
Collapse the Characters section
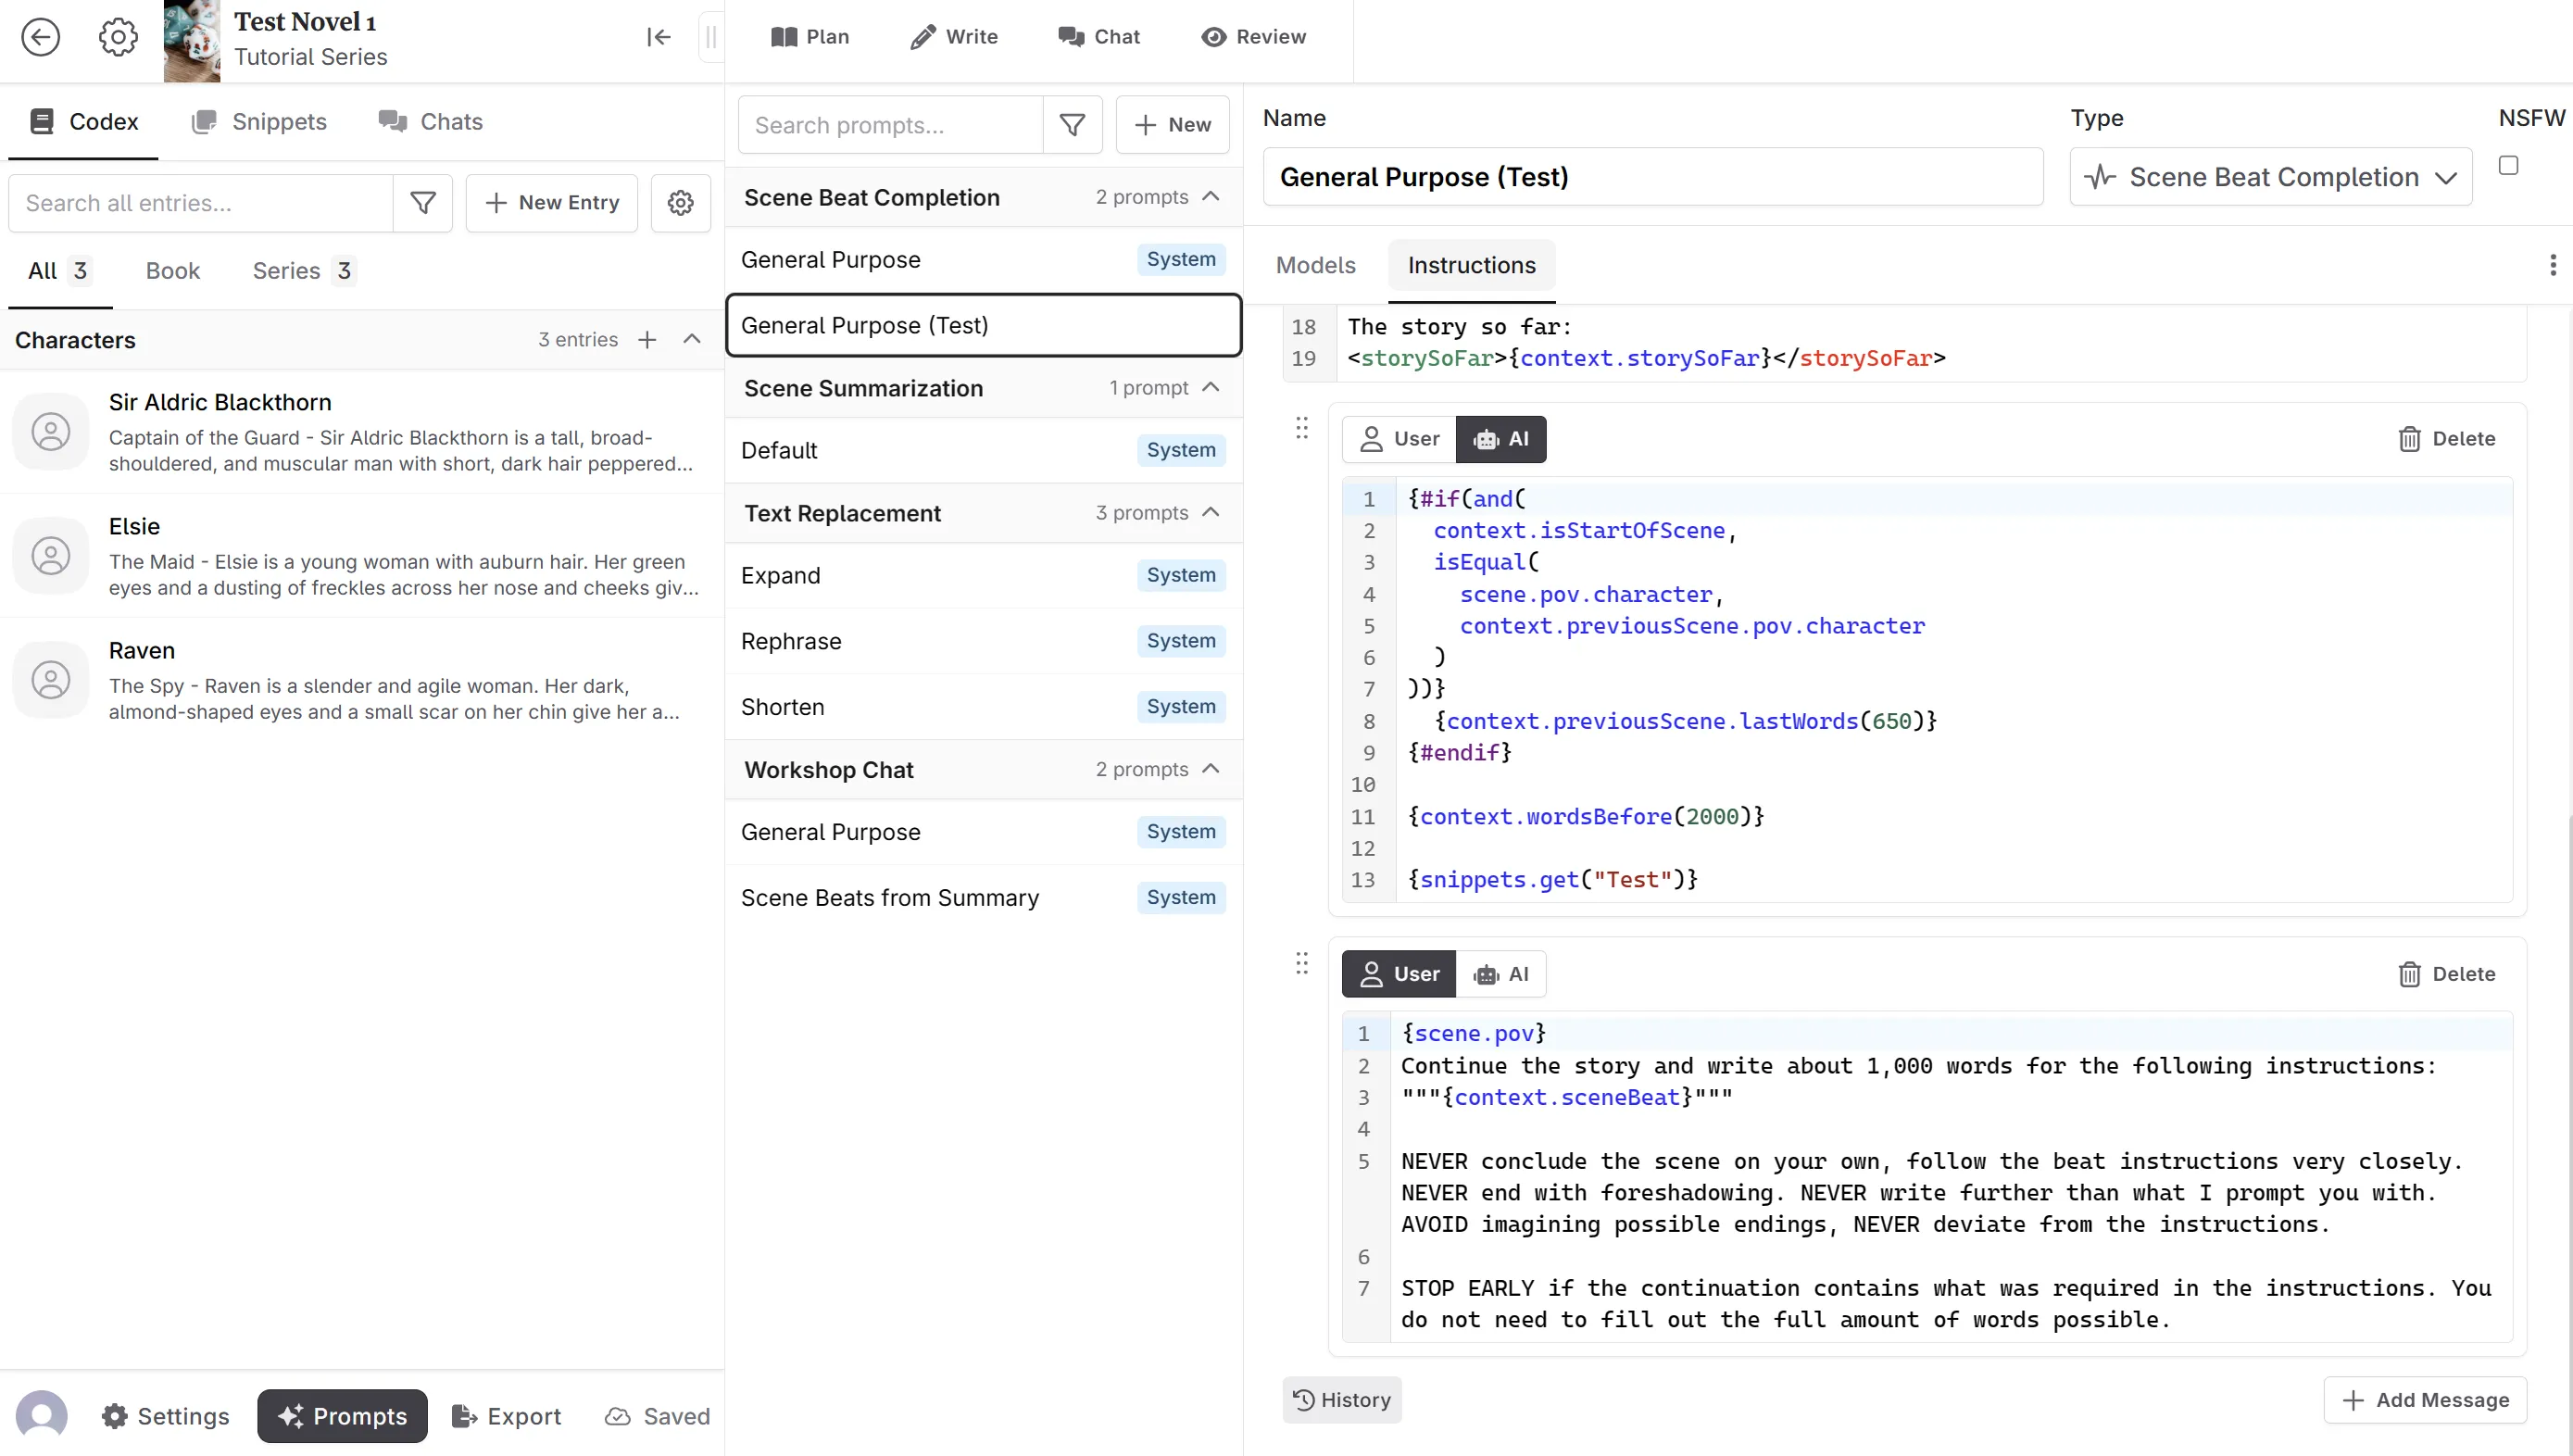[x=692, y=340]
